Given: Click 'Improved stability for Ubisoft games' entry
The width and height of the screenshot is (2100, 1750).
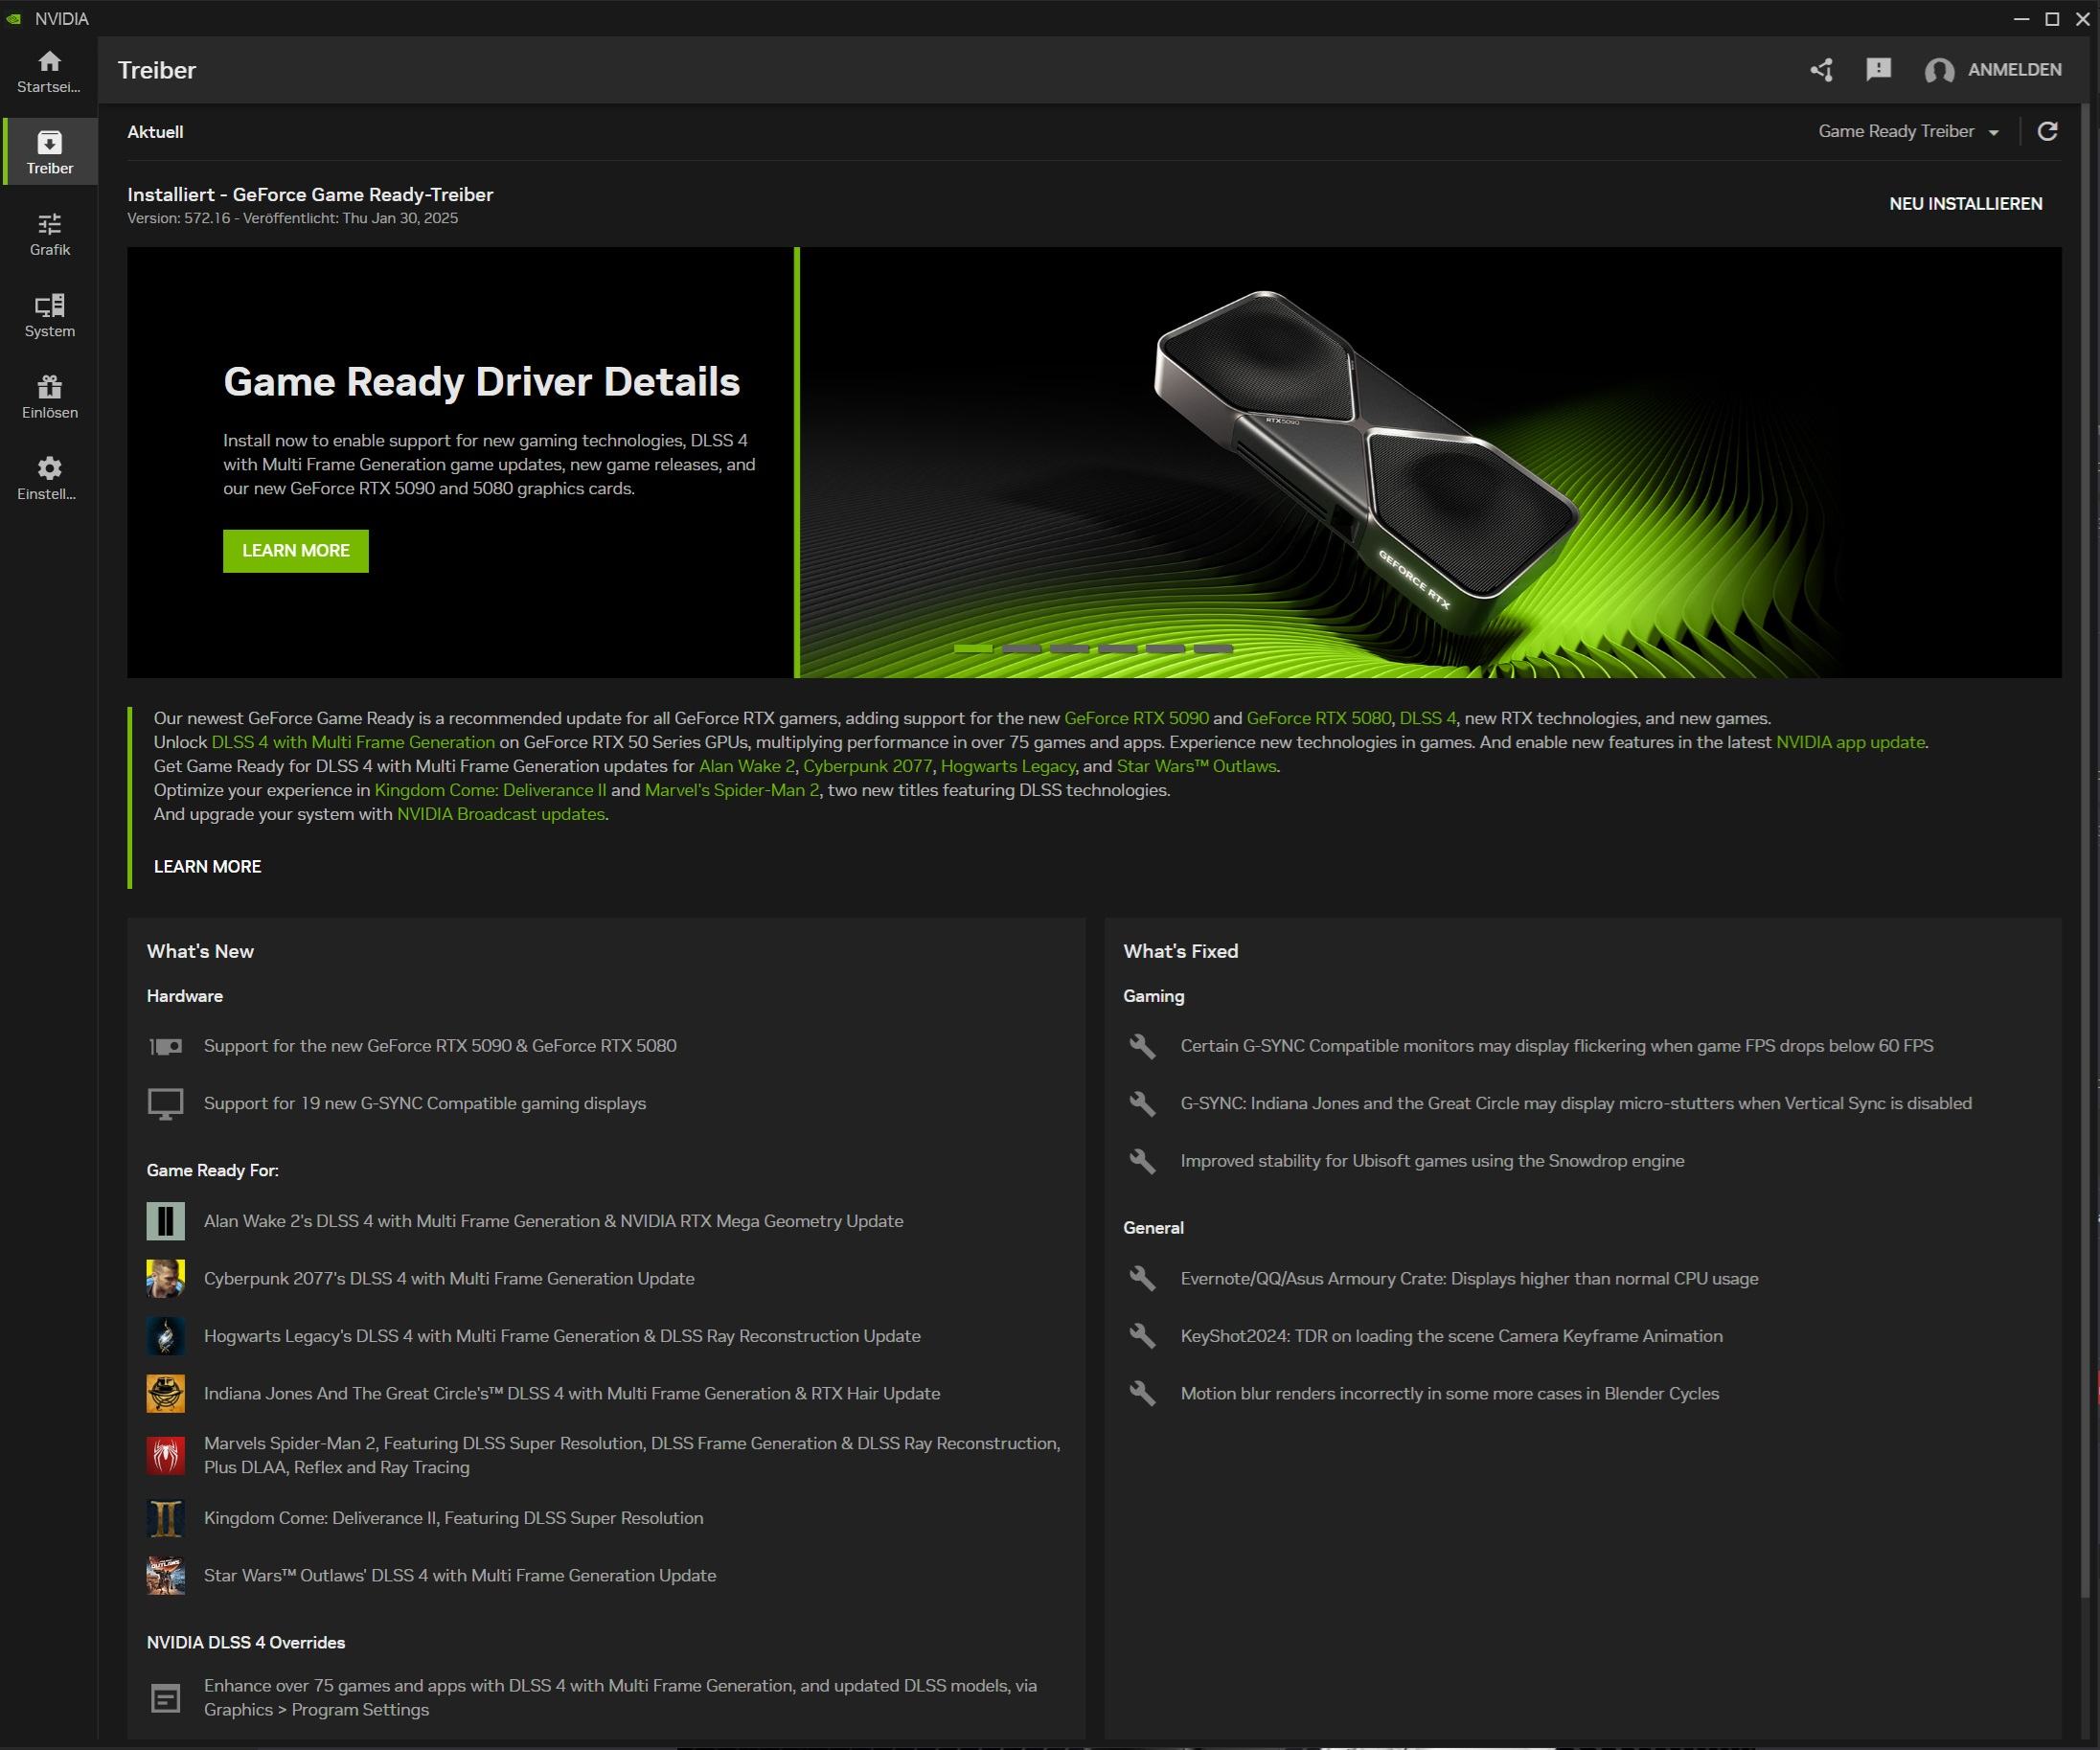Looking at the screenshot, I should (x=1432, y=1161).
